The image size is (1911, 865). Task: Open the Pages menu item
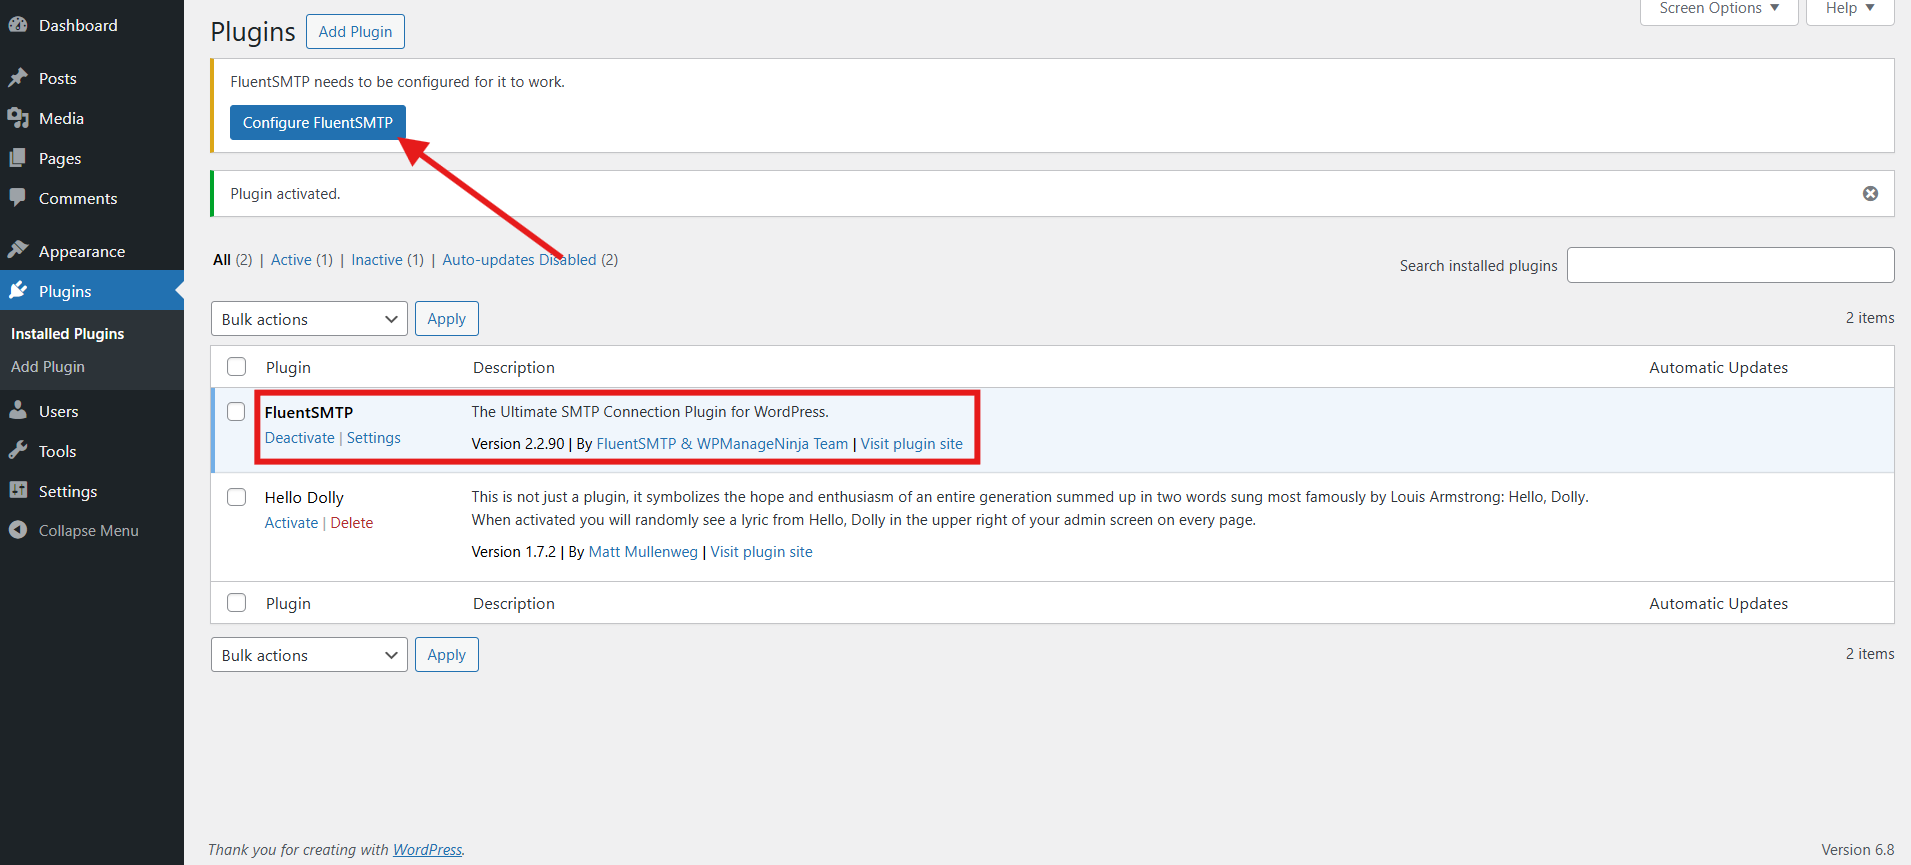pyautogui.click(x=92, y=158)
